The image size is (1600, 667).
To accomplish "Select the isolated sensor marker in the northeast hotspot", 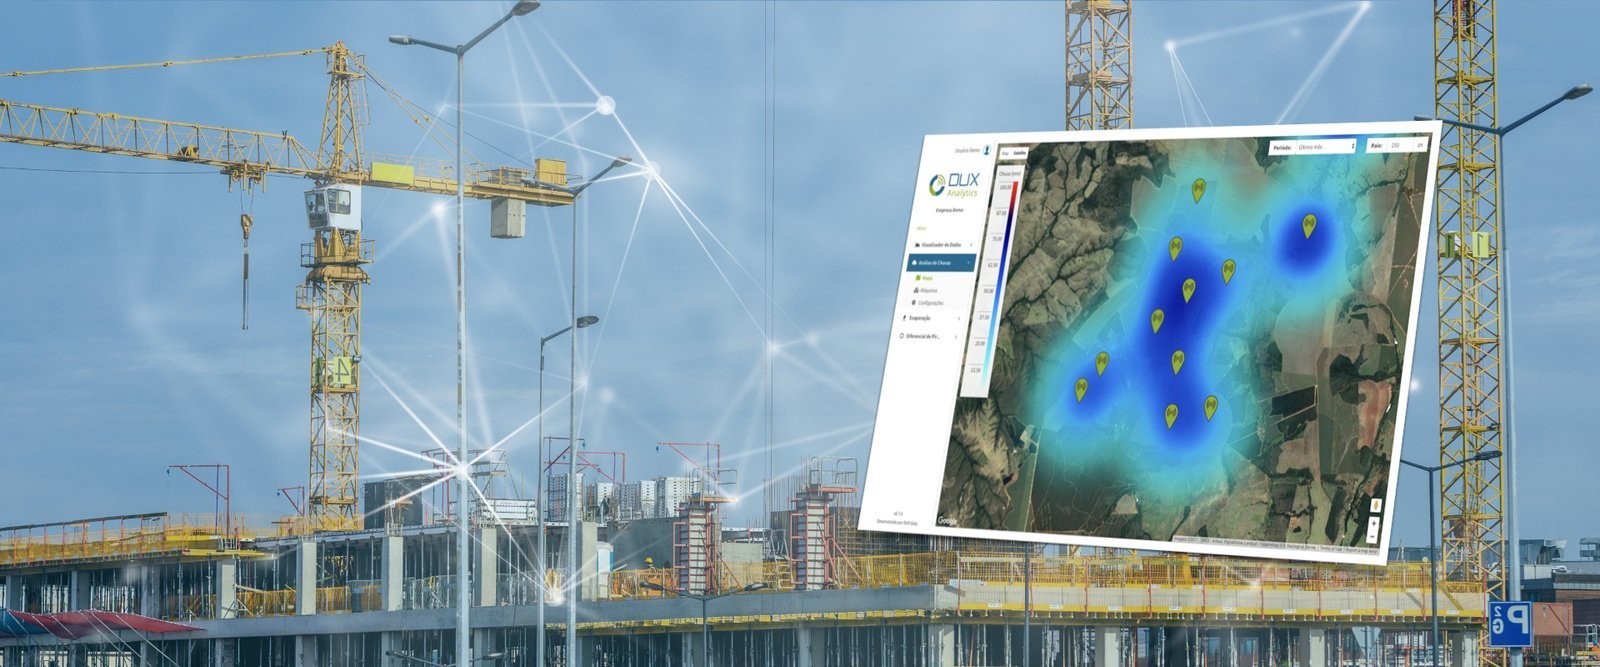I will pos(1308,225).
